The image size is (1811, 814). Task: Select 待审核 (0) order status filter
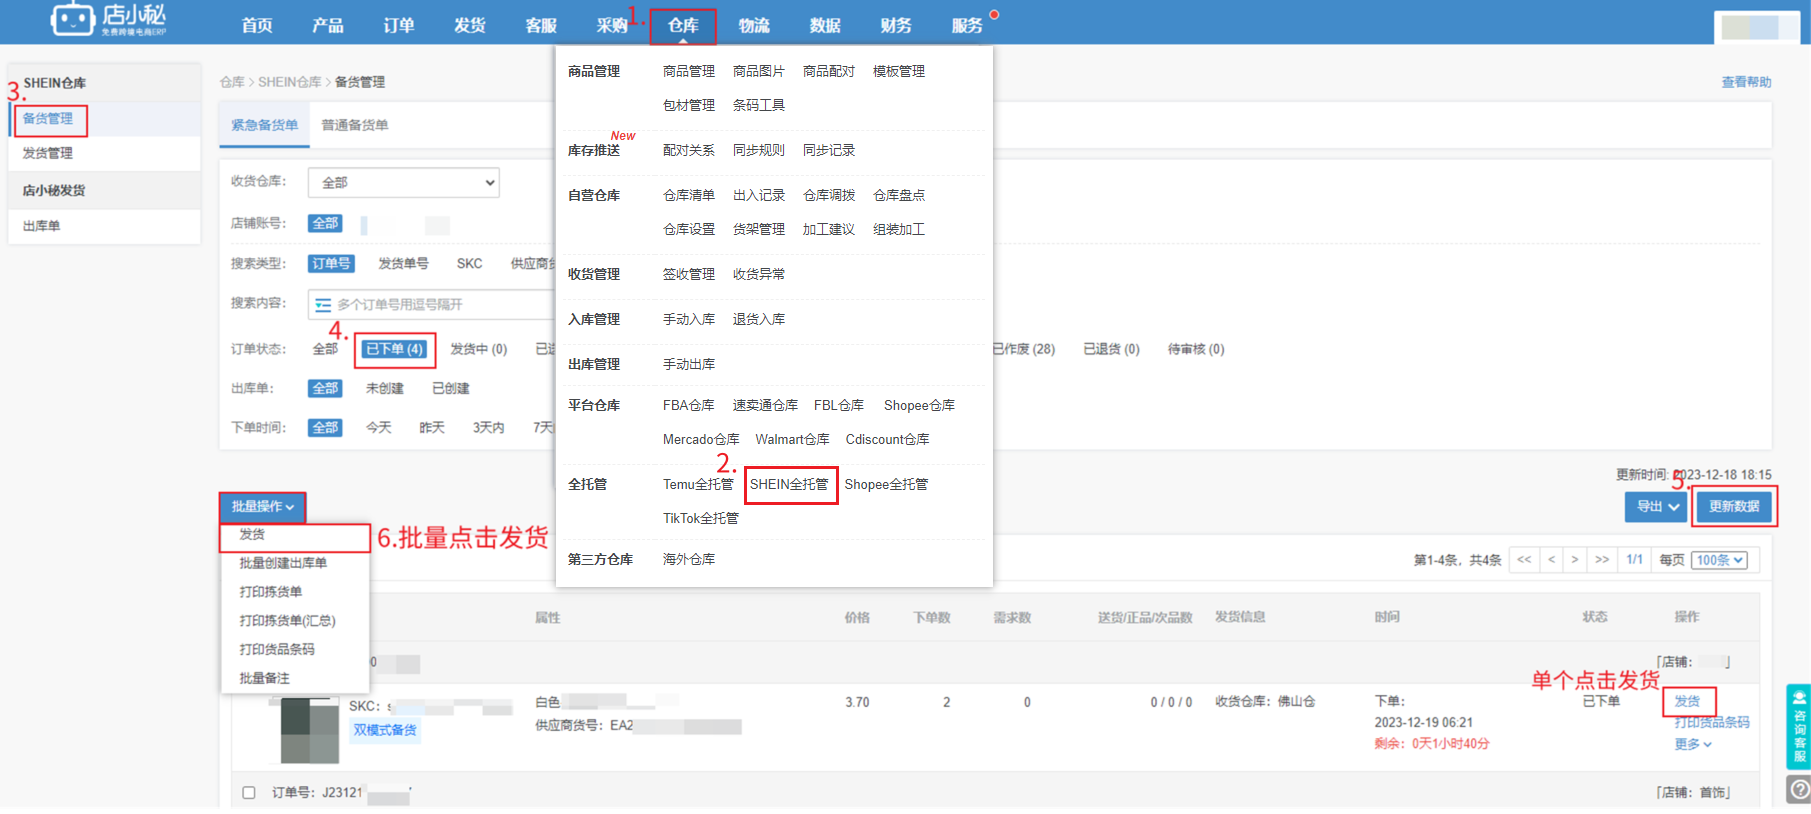coord(1196,349)
